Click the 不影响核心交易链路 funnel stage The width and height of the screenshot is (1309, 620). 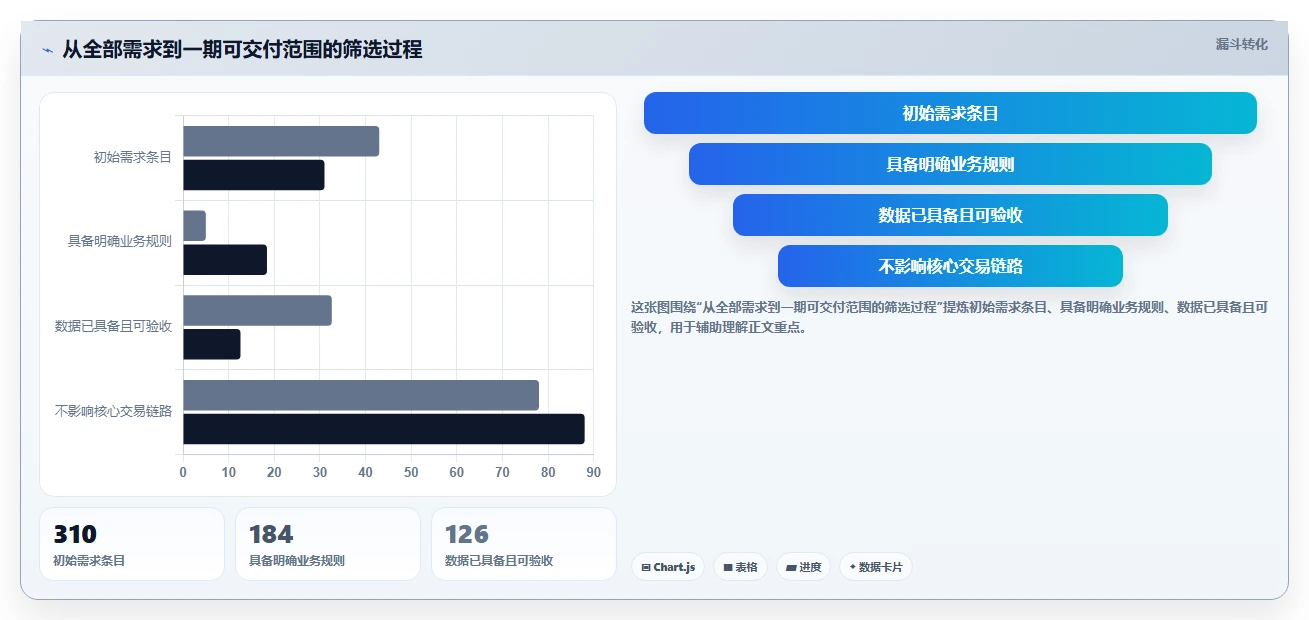950,266
